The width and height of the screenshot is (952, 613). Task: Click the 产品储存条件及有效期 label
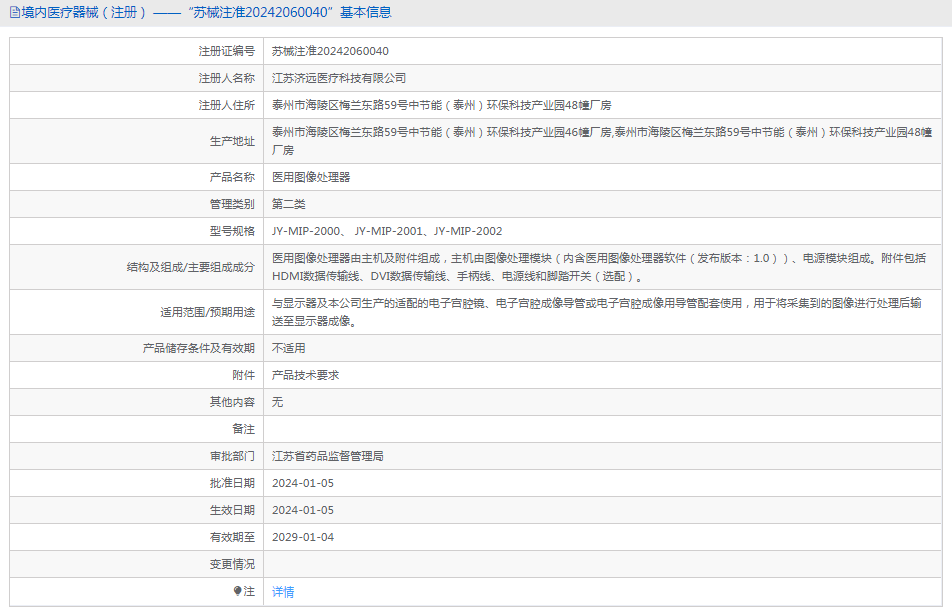coord(199,348)
